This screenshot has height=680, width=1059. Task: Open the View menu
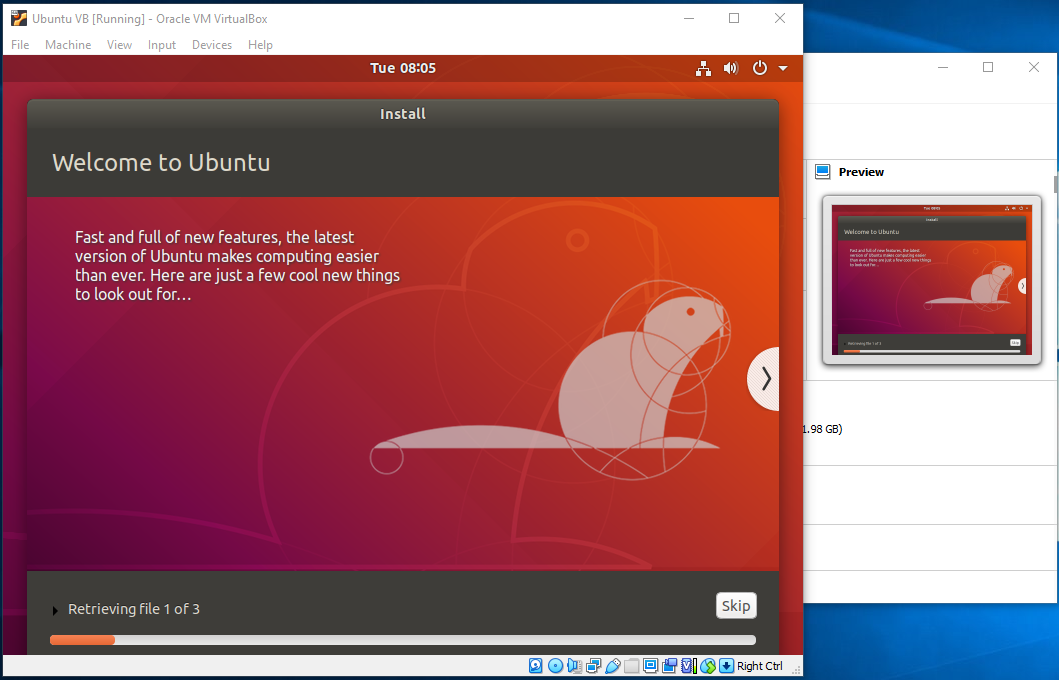tap(120, 45)
